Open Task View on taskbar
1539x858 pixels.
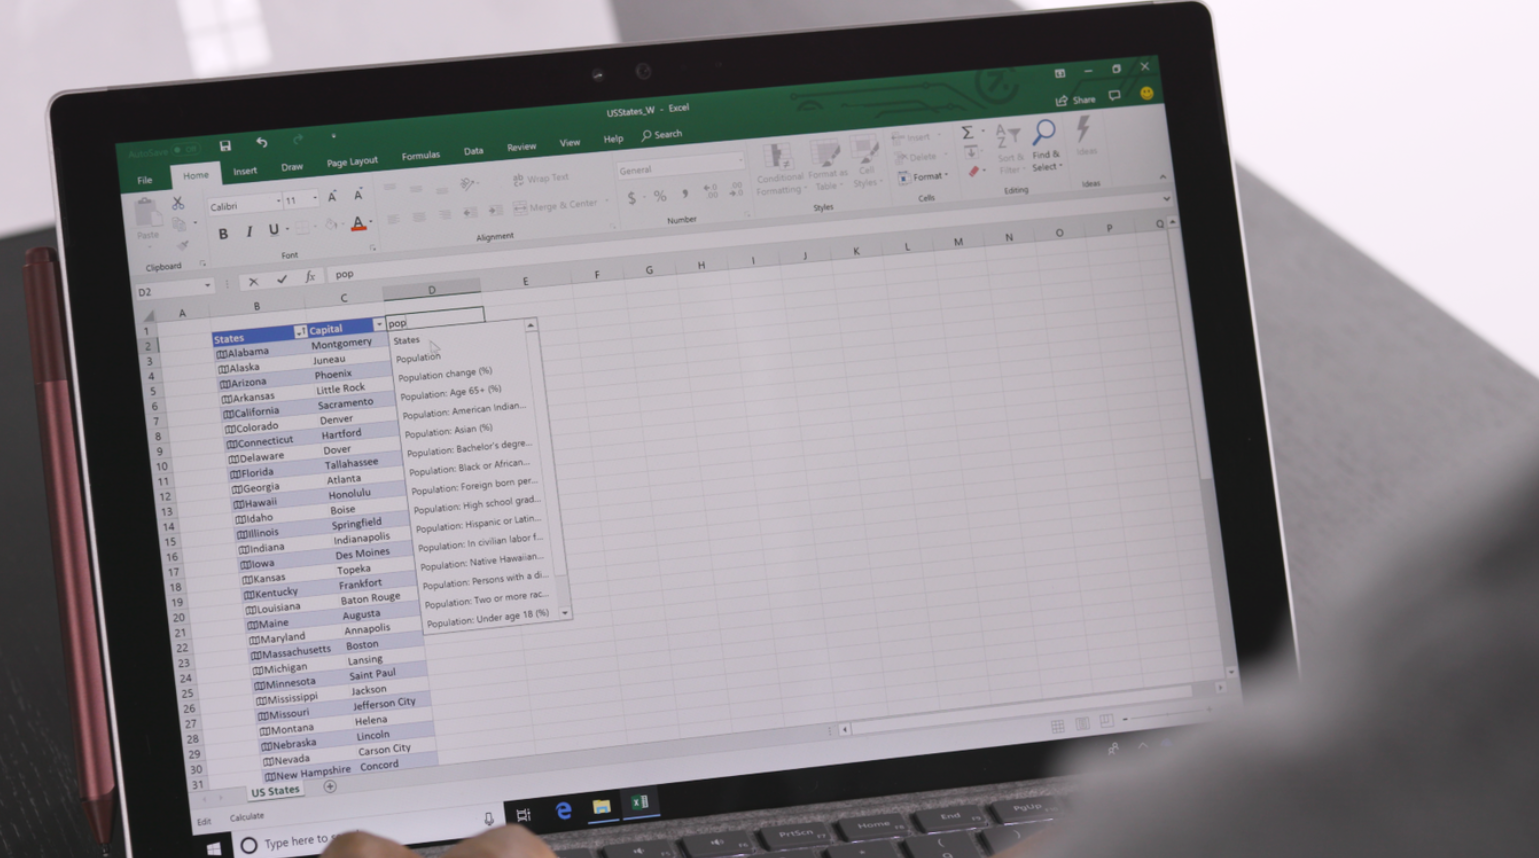pyautogui.click(x=523, y=814)
